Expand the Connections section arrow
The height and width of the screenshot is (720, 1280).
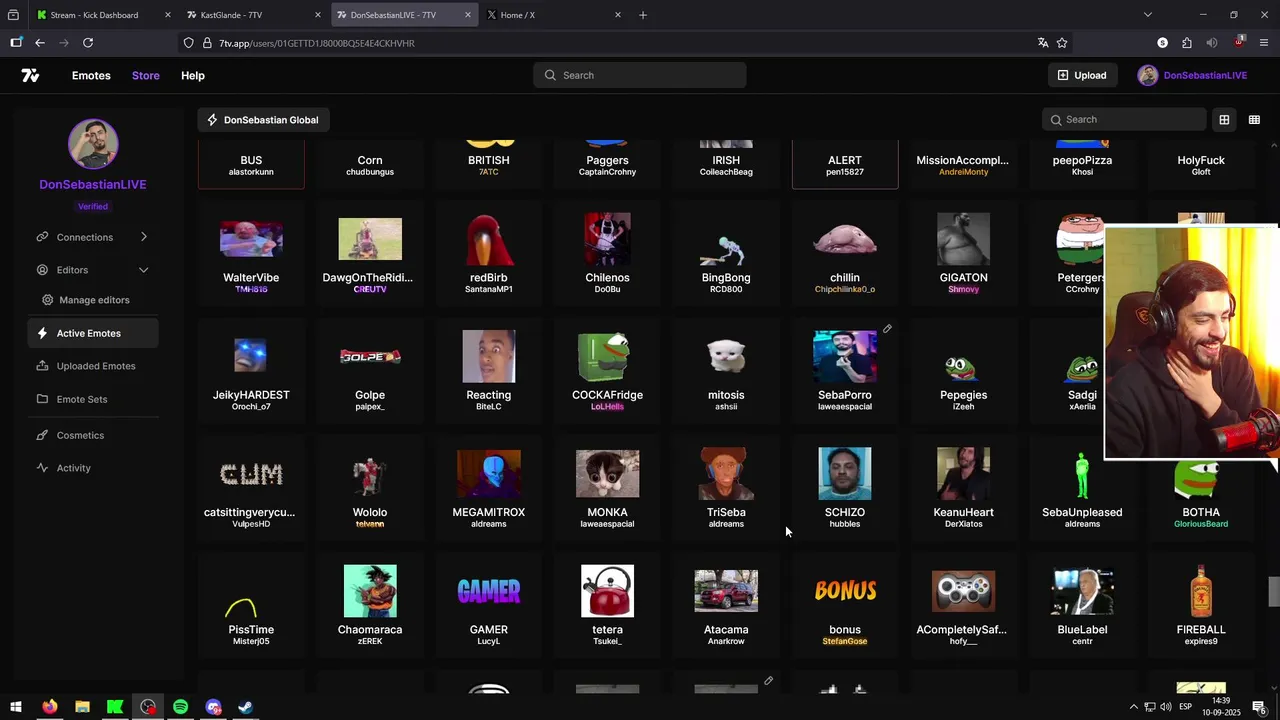pyautogui.click(x=143, y=237)
